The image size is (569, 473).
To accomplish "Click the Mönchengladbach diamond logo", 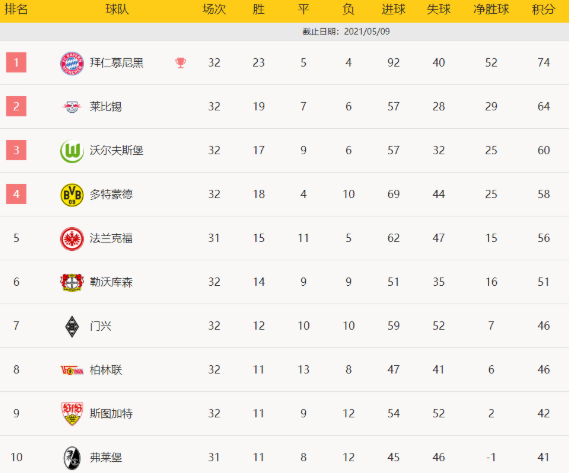I will click(x=72, y=326).
